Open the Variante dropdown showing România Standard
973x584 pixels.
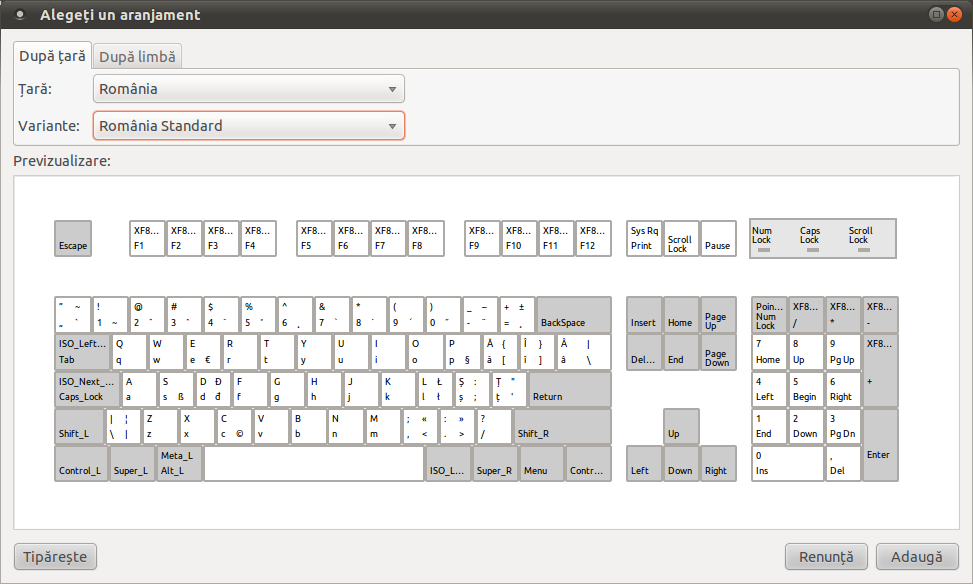pos(249,125)
